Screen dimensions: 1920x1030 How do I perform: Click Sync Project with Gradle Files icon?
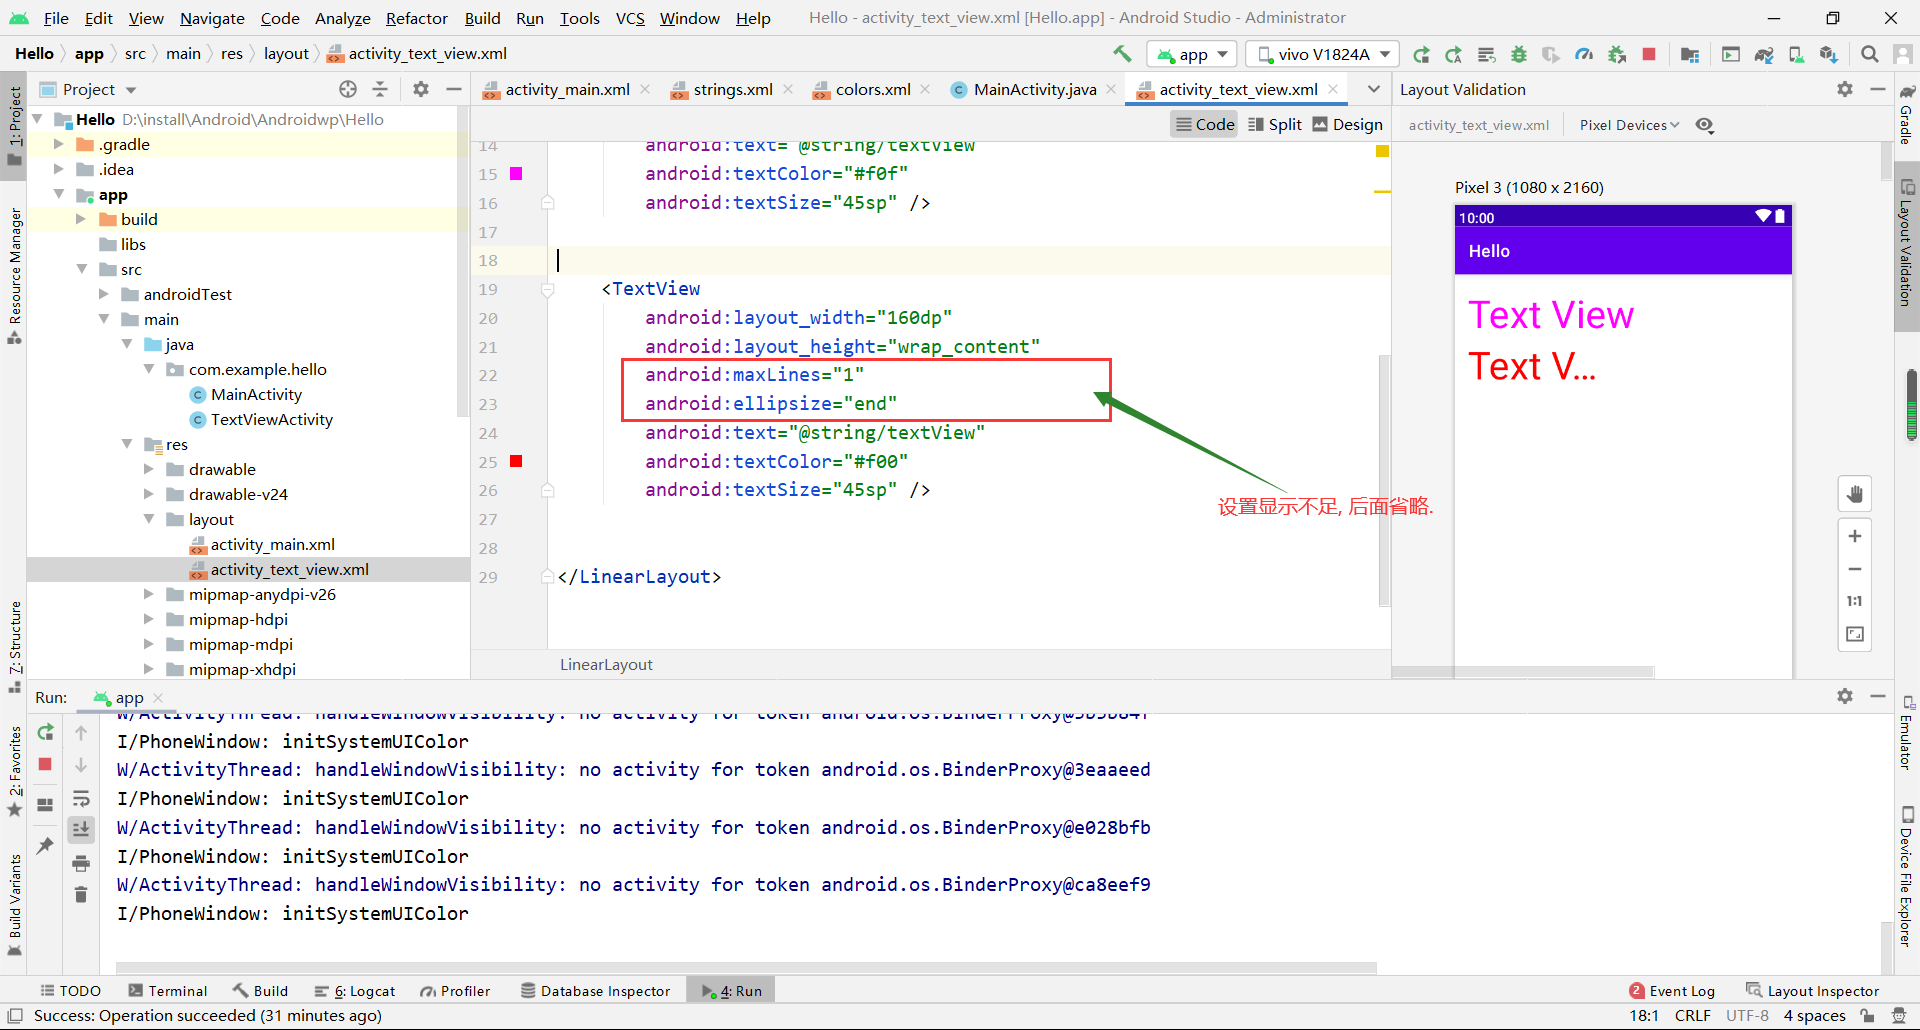click(1764, 54)
